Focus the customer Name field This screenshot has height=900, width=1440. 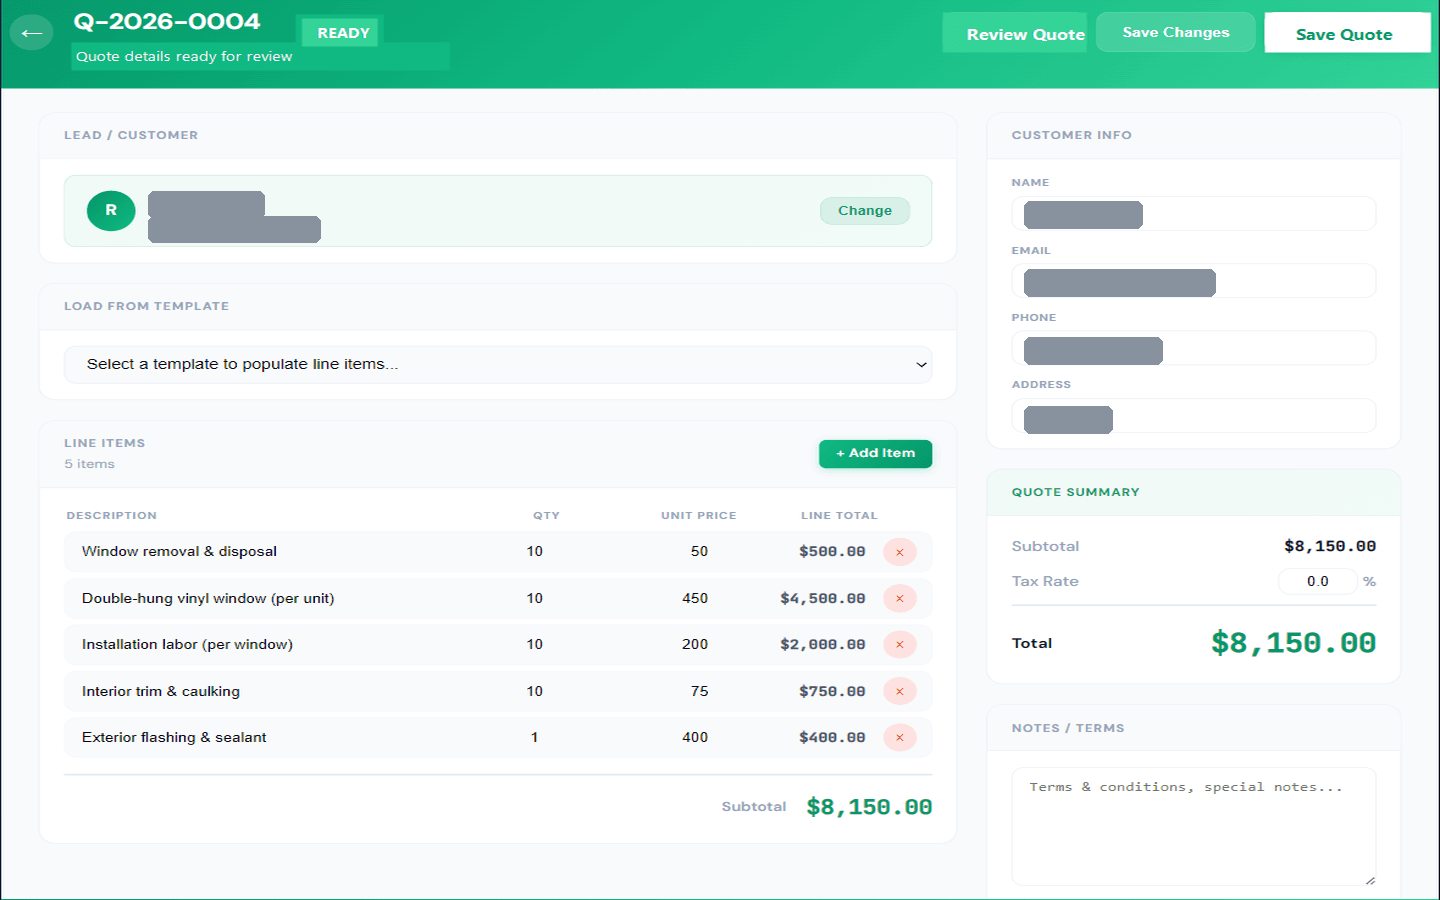[1193, 214]
